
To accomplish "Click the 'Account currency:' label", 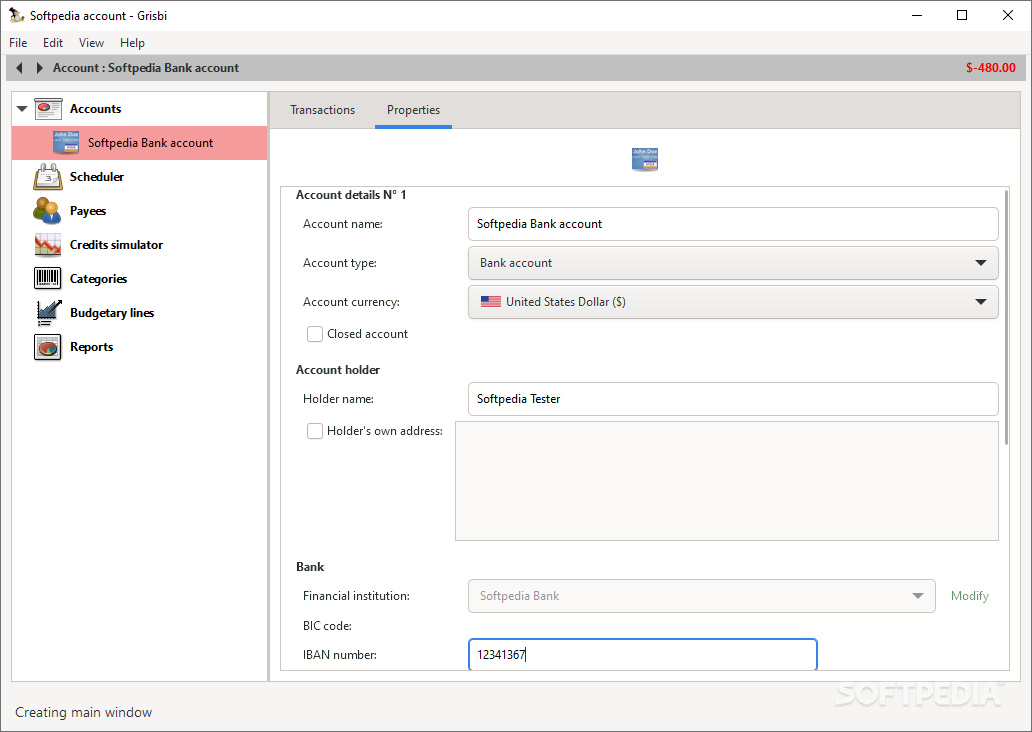I will [x=351, y=302].
